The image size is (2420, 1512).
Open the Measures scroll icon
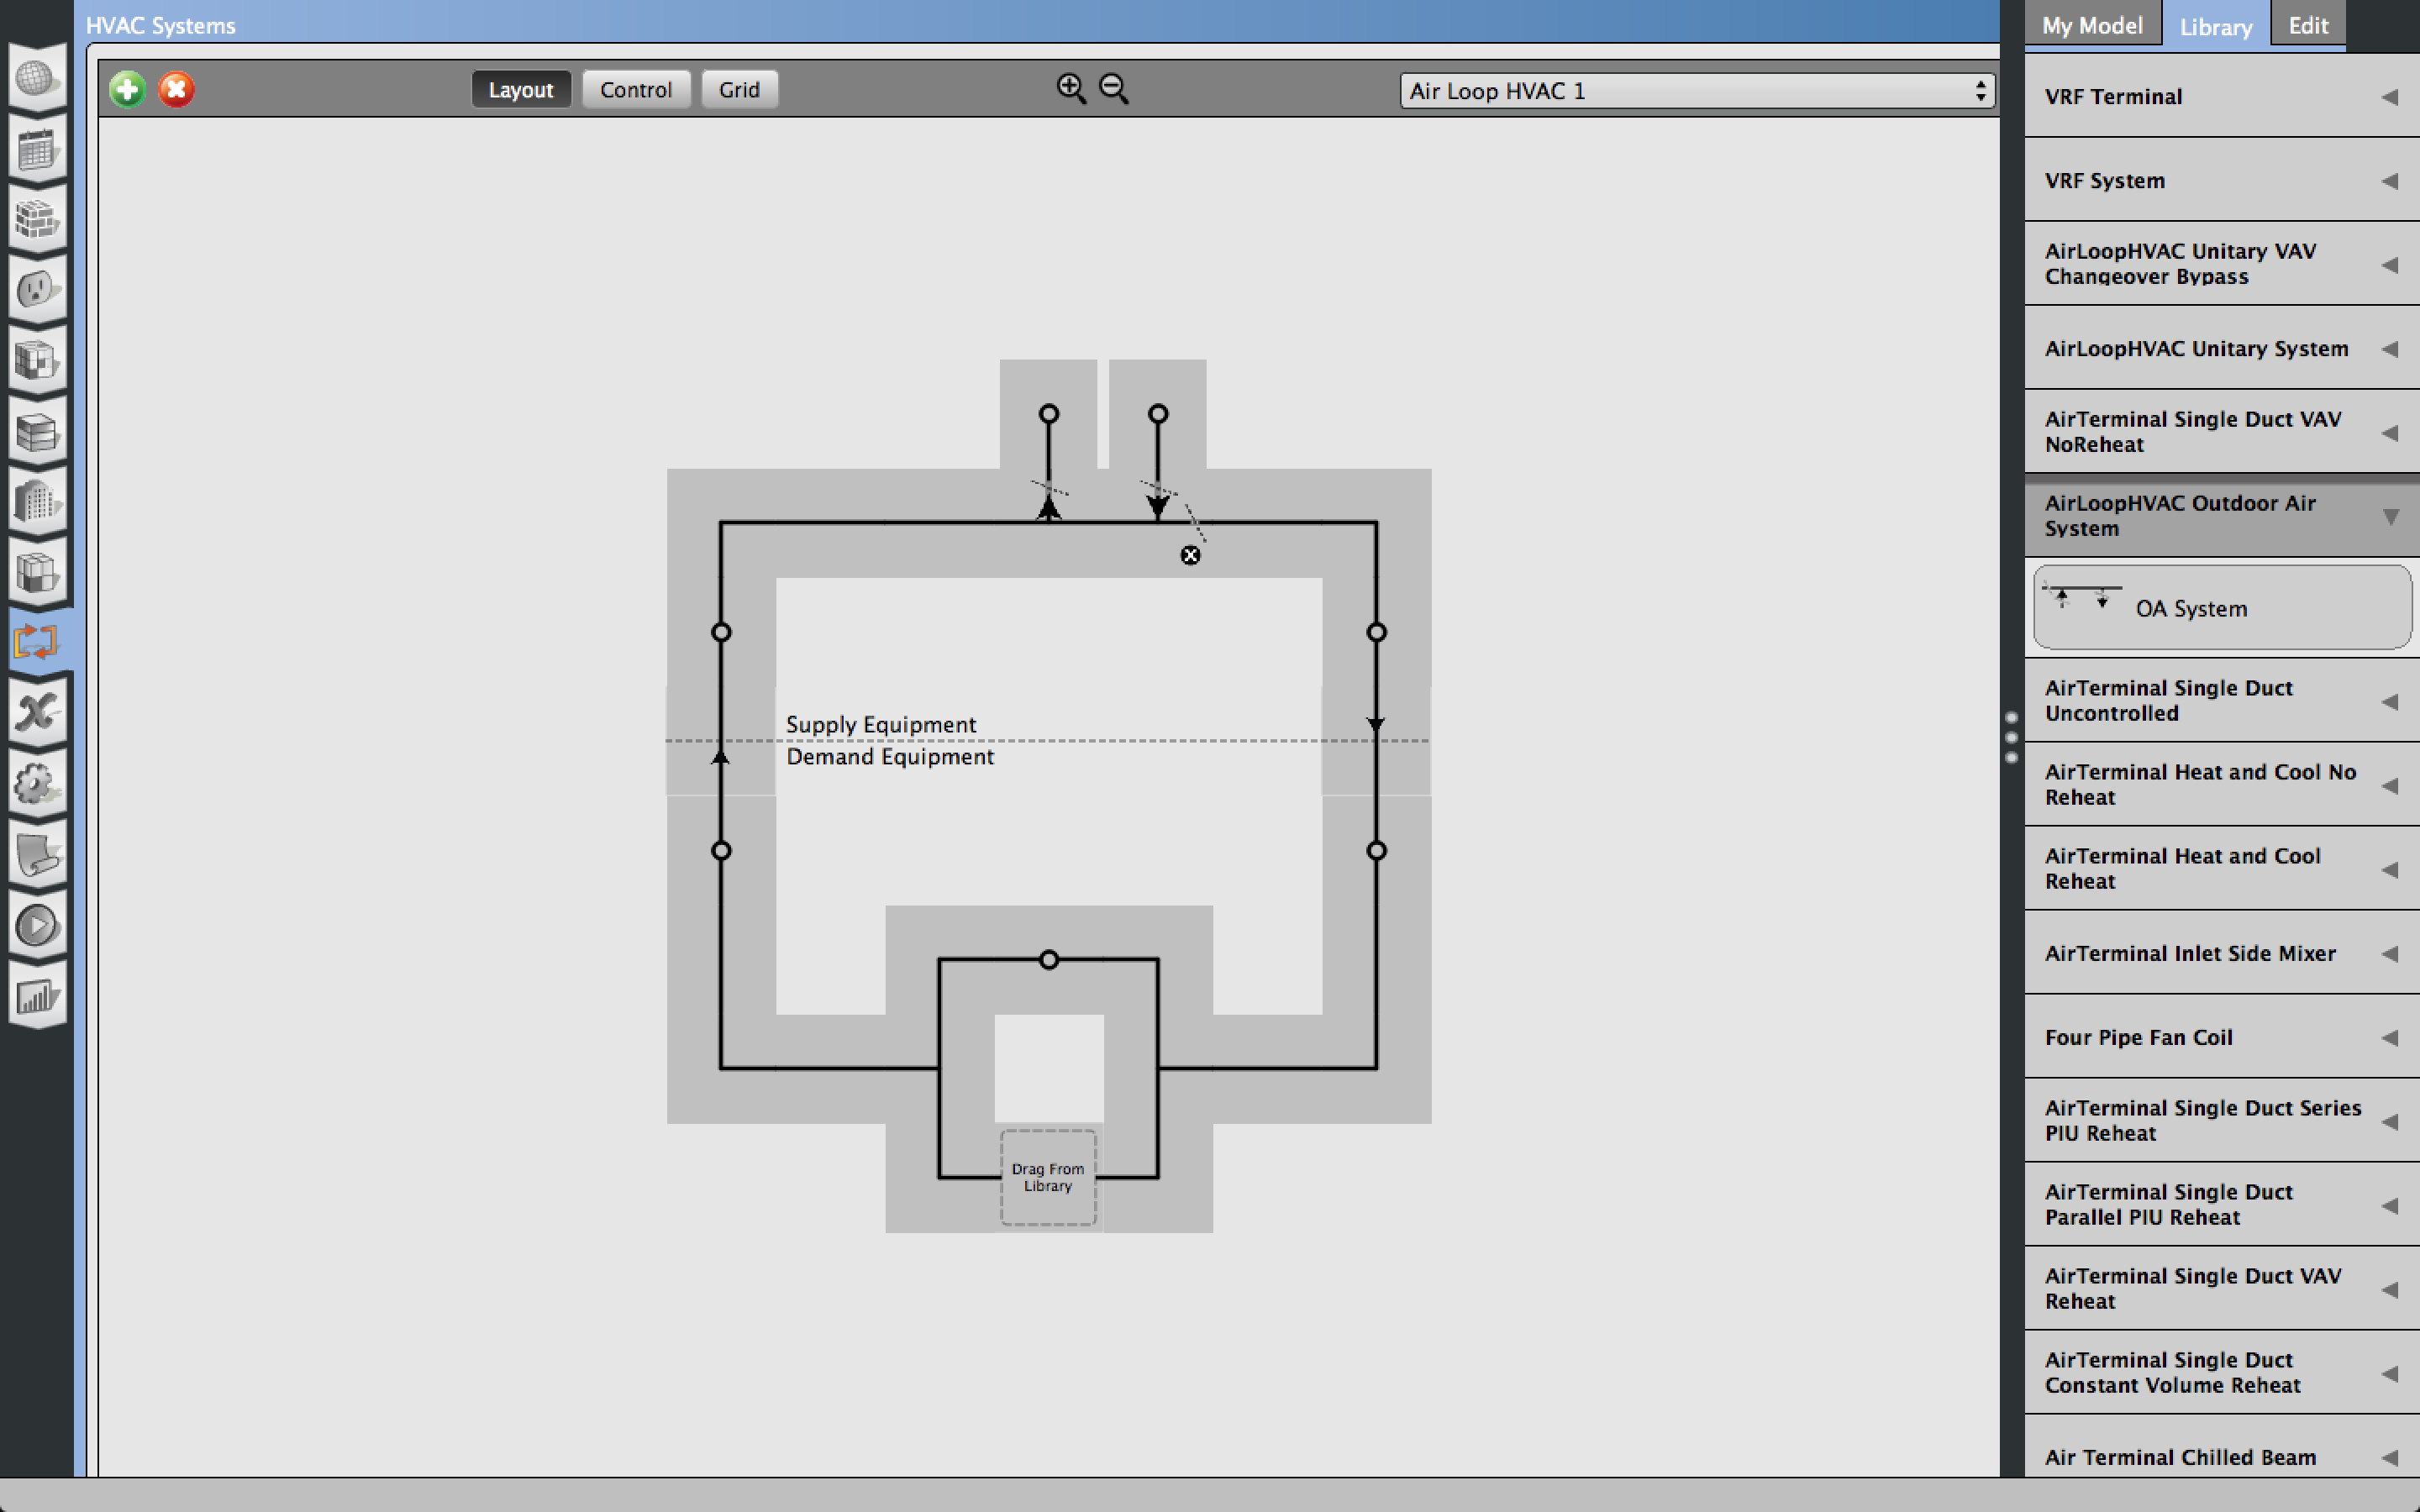point(36,855)
